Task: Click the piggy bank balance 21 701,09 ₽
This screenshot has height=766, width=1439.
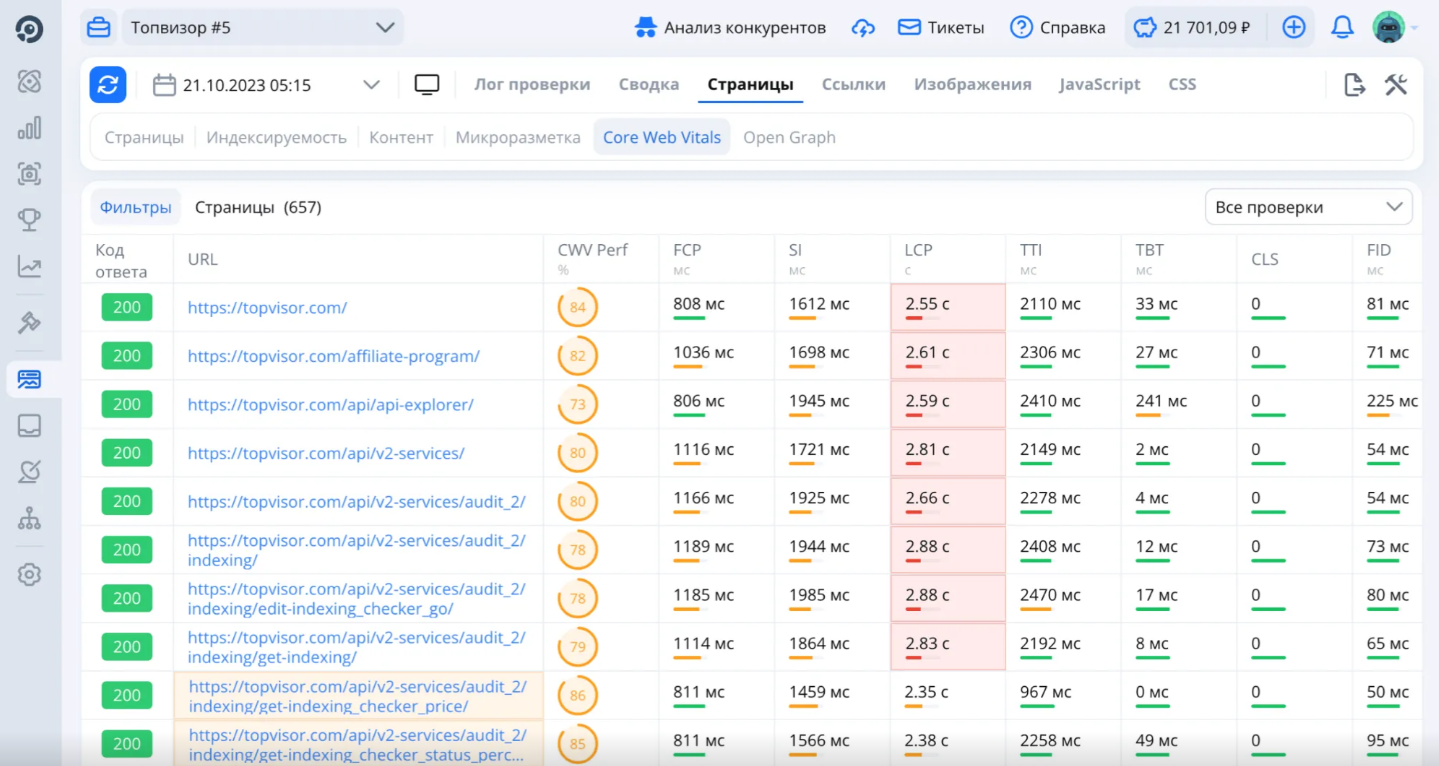Action: (x=1192, y=28)
